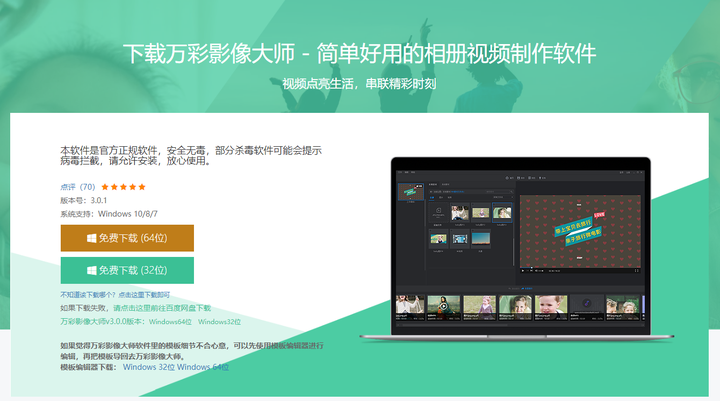Download the template editor Windows 32位 link
The image size is (720, 401).
[149, 367]
